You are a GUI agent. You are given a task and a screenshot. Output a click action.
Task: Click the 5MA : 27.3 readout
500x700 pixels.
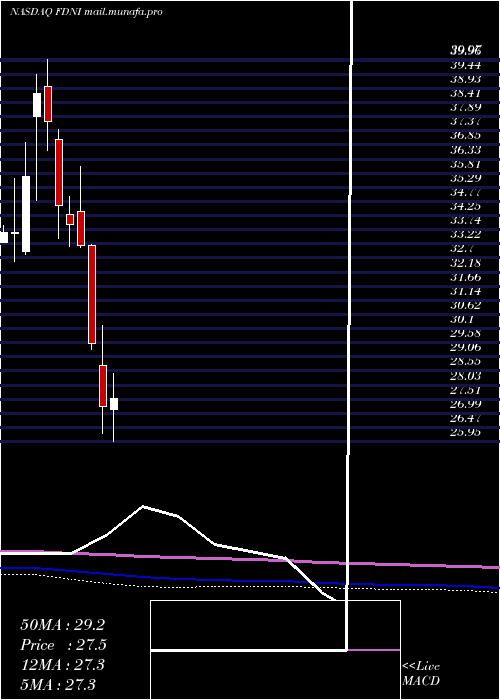coord(58,684)
